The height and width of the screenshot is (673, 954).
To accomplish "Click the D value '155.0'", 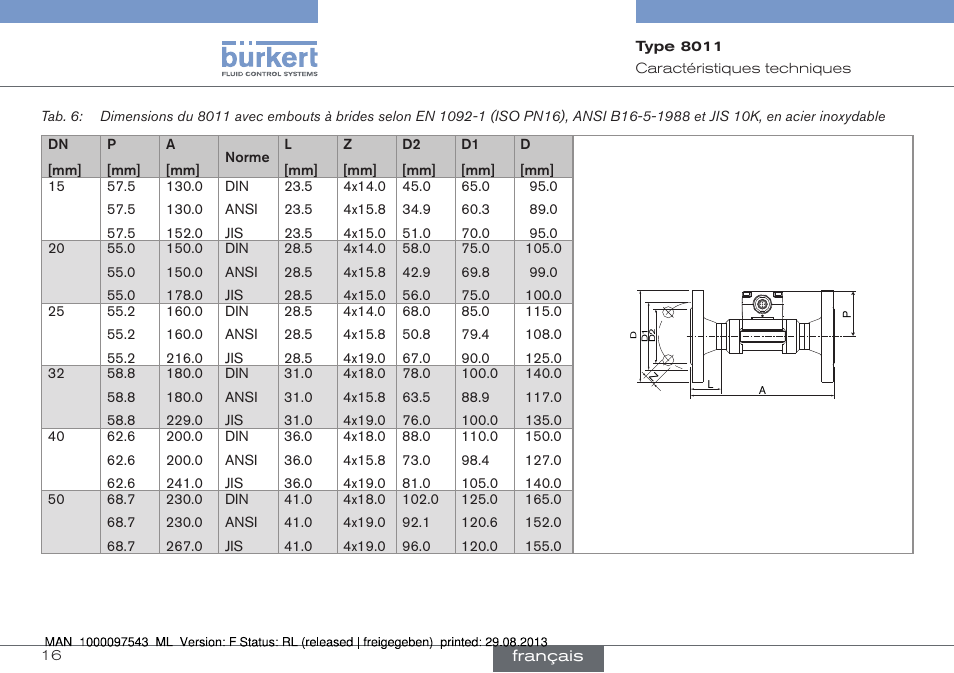I will tap(543, 546).
